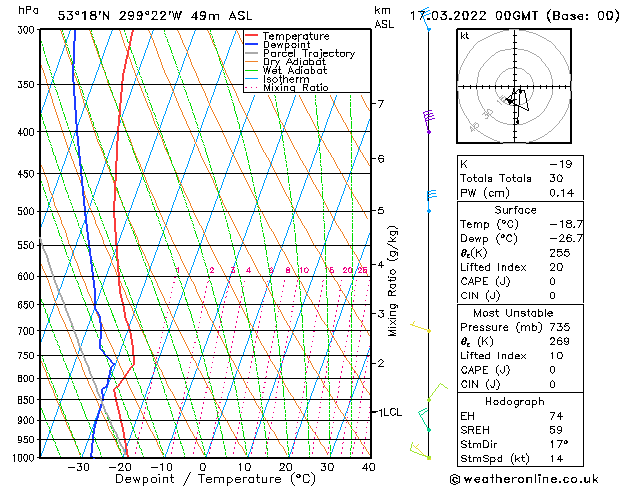Click the StmDir value '17°'
This screenshot has height=486, width=629.
(559, 444)
